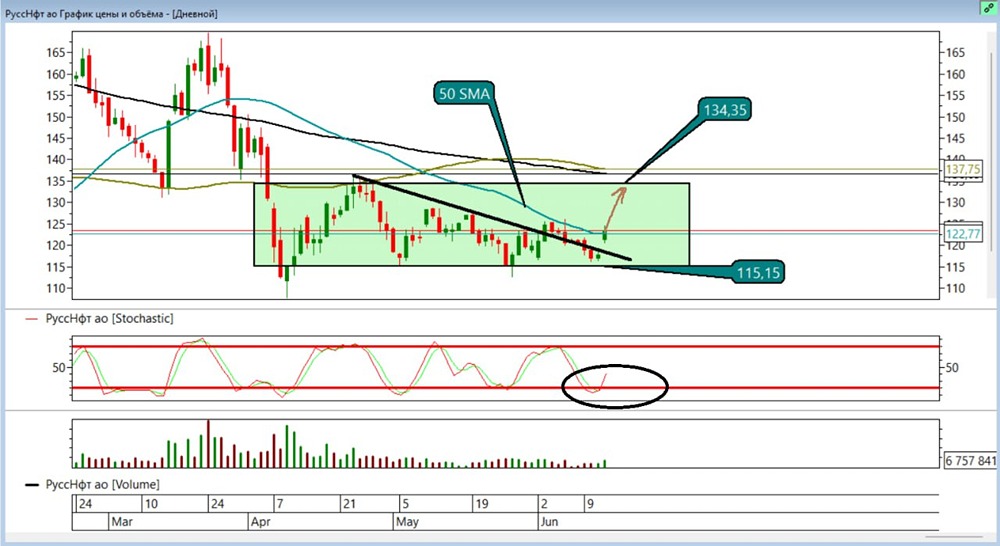Click the date '10' on the time axis
1000x546 pixels.
point(151,504)
